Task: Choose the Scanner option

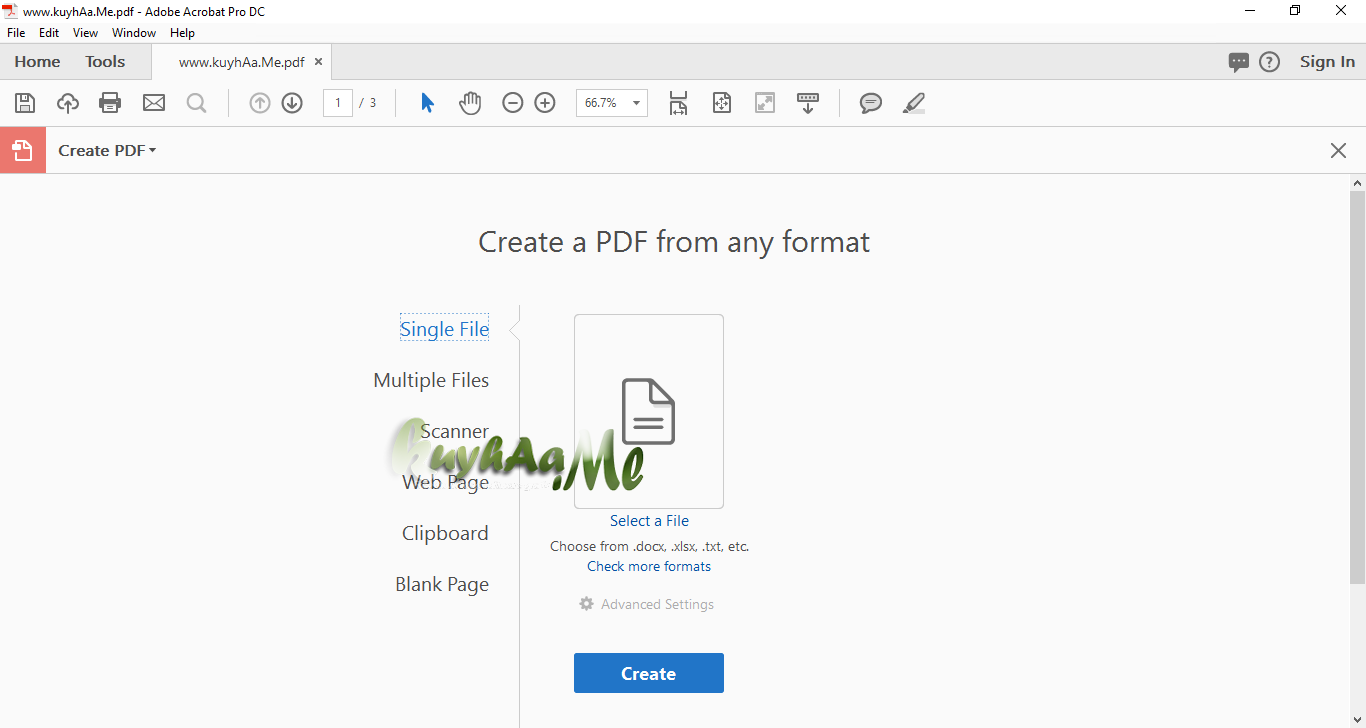Action: pos(455,431)
